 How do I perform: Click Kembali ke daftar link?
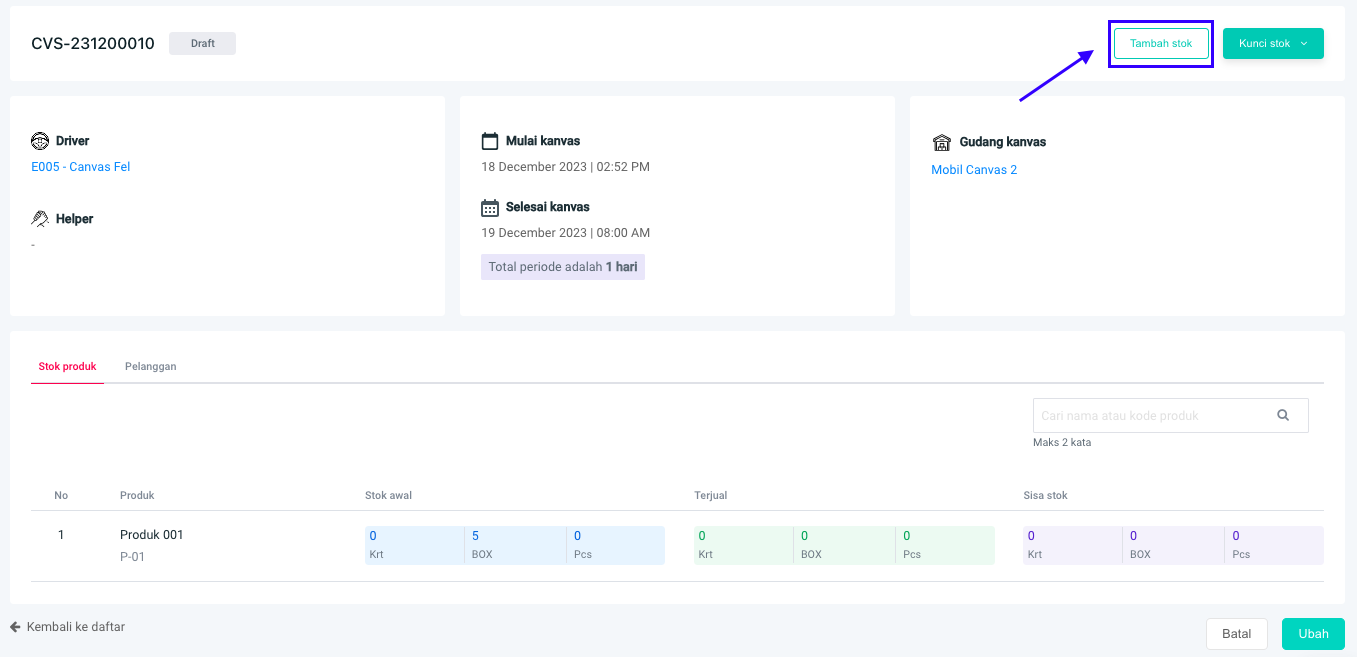76,627
